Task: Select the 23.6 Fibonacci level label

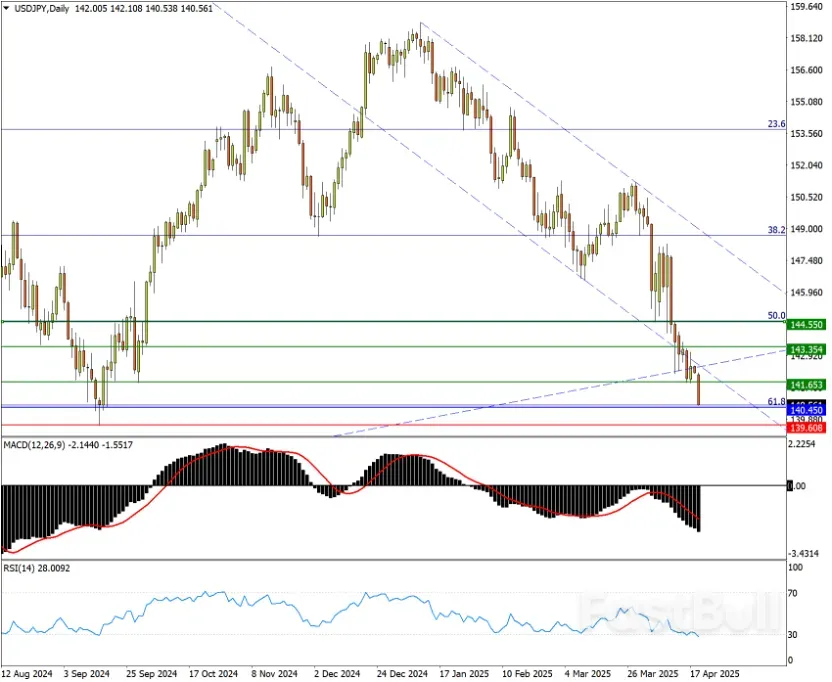Action: click(775, 124)
